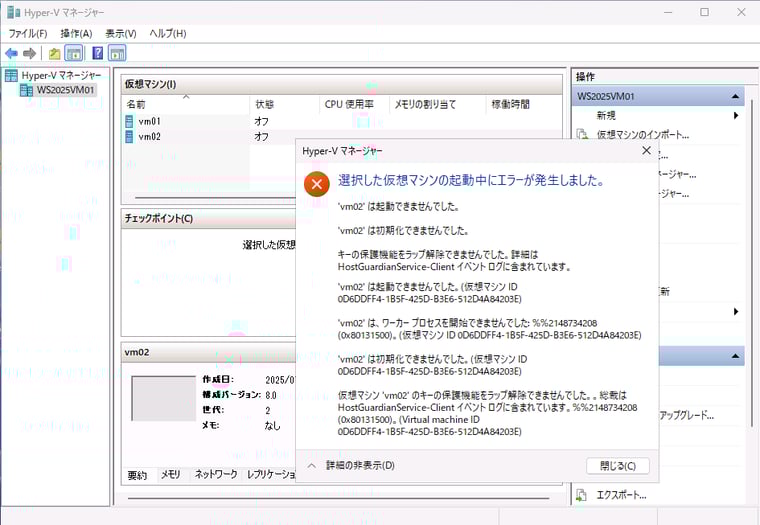Screen dimensions: 760x525
Task: Click the Up one level folder icon
Action: click(x=54, y=53)
